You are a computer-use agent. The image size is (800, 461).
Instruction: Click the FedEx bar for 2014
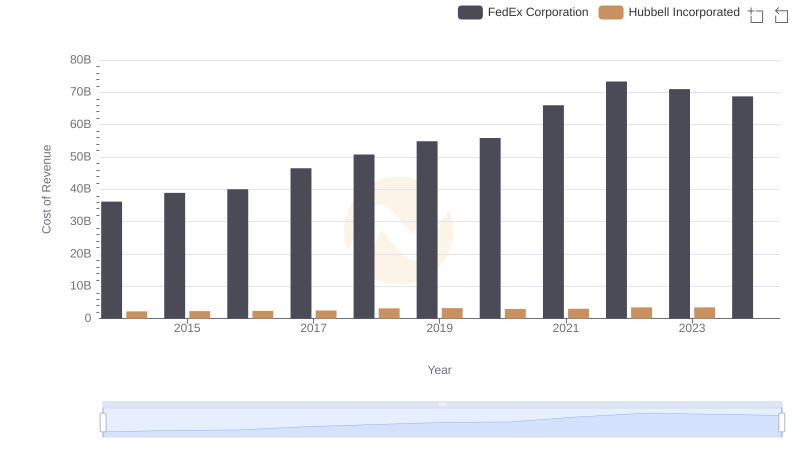point(112,259)
